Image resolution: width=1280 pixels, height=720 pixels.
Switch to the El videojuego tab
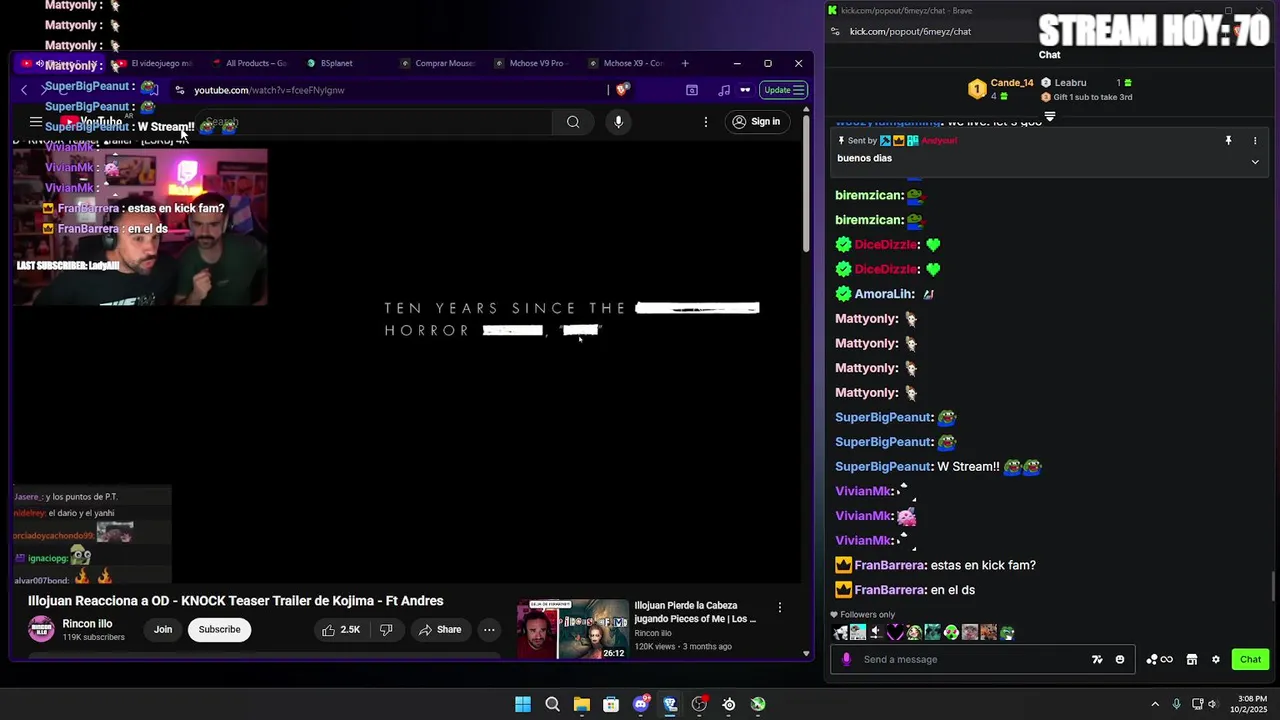pos(155,63)
